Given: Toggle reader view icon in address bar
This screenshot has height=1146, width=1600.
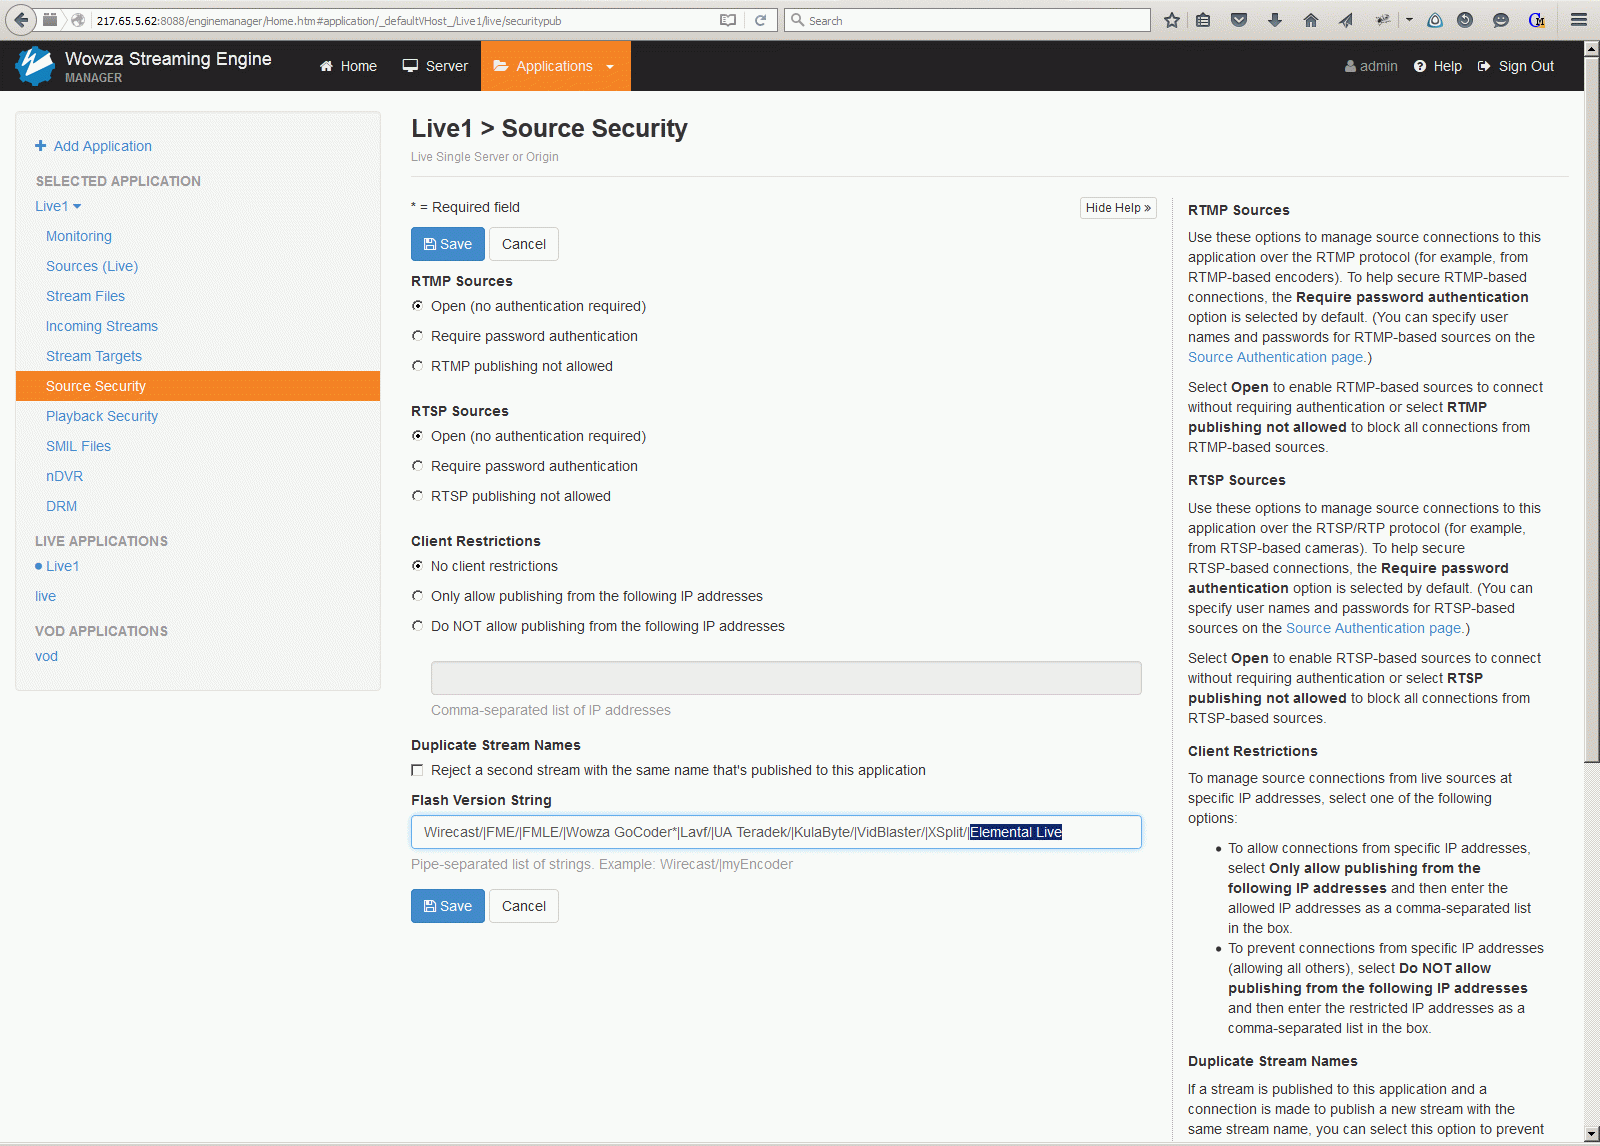Looking at the screenshot, I should pyautogui.click(x=728, y=20).
